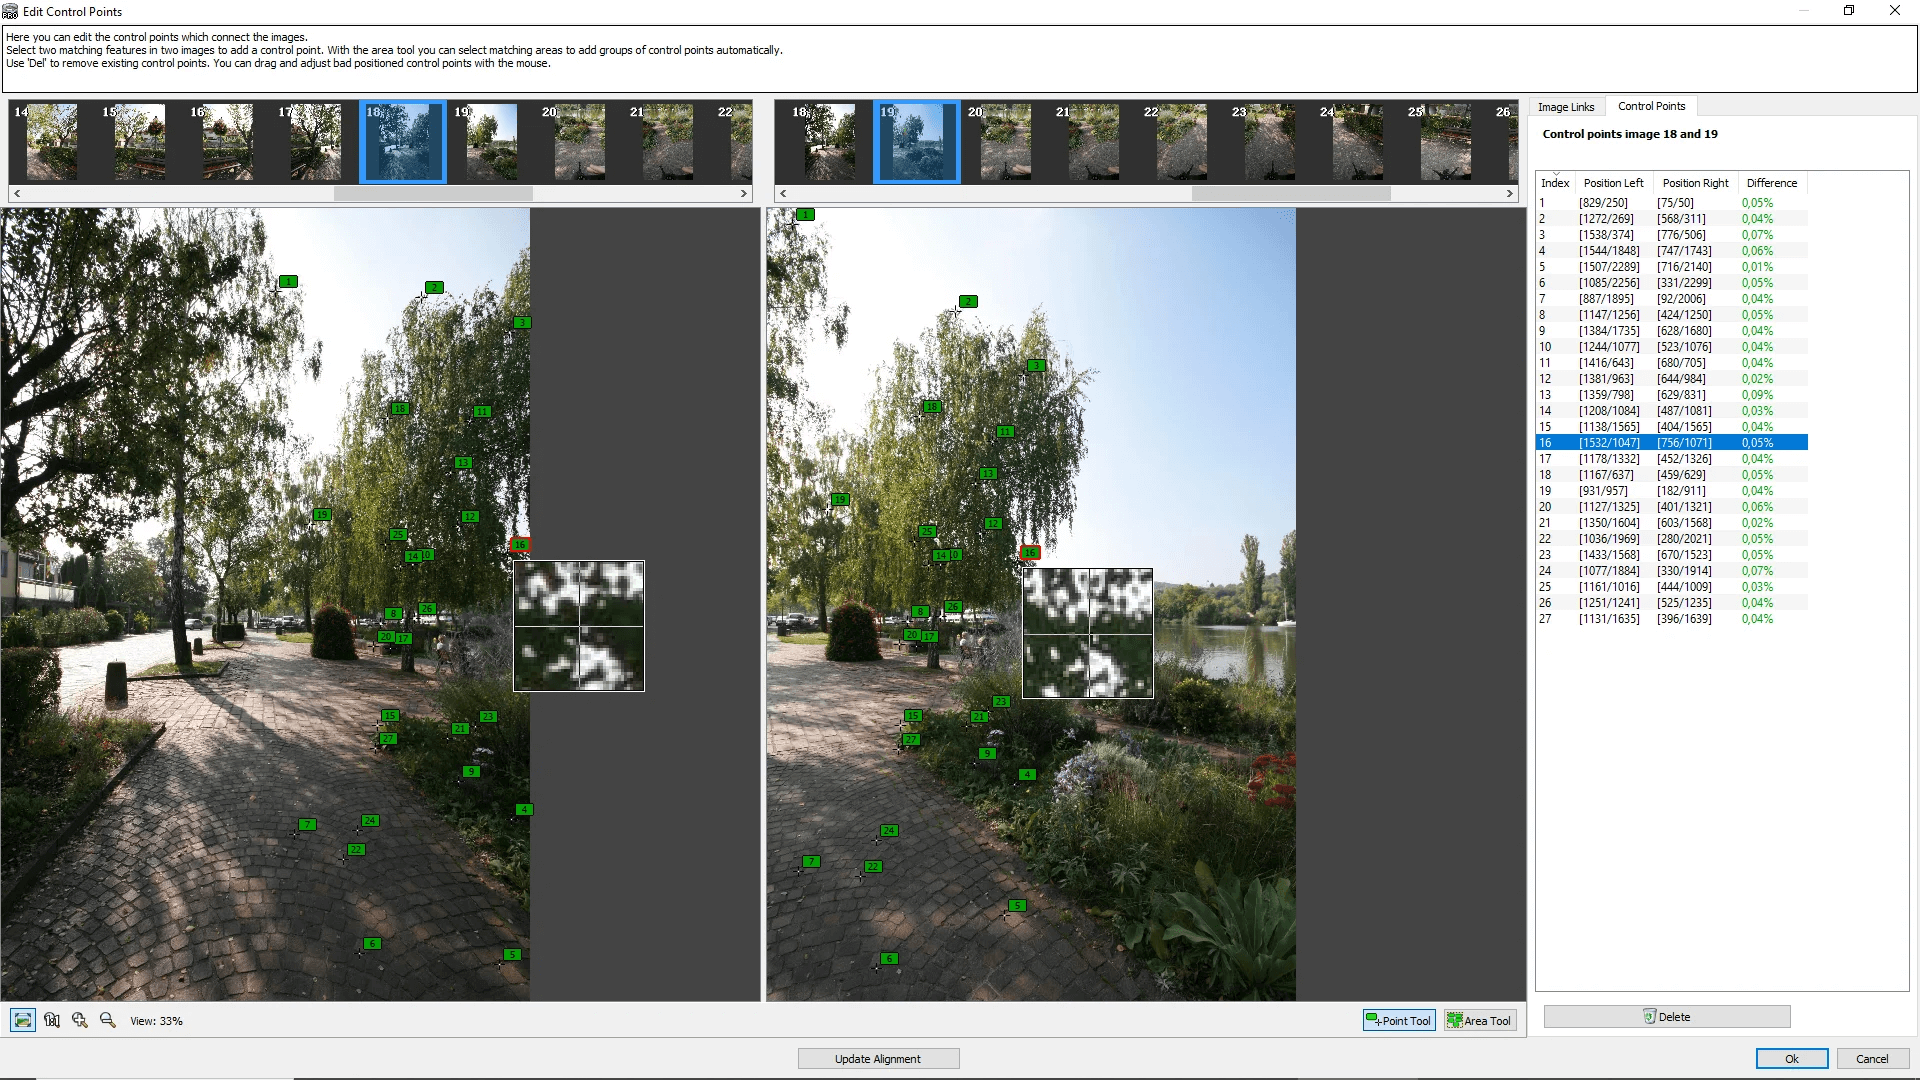Viewport: 1920px width, 1080px height.
Task: Click the trash icon on the Delete button
Action: coord(1650,1016)
